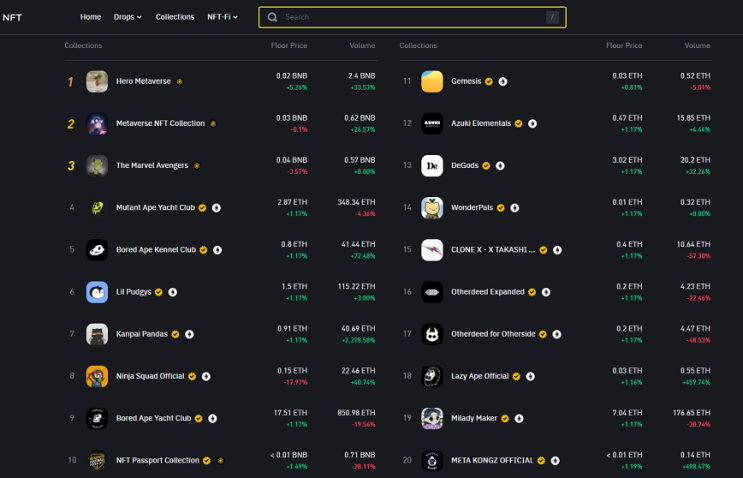Image resolution: width=743 pixels, height=478 pixels.
Task: Click the verified badge next to Gemesis
Action: 489,81
